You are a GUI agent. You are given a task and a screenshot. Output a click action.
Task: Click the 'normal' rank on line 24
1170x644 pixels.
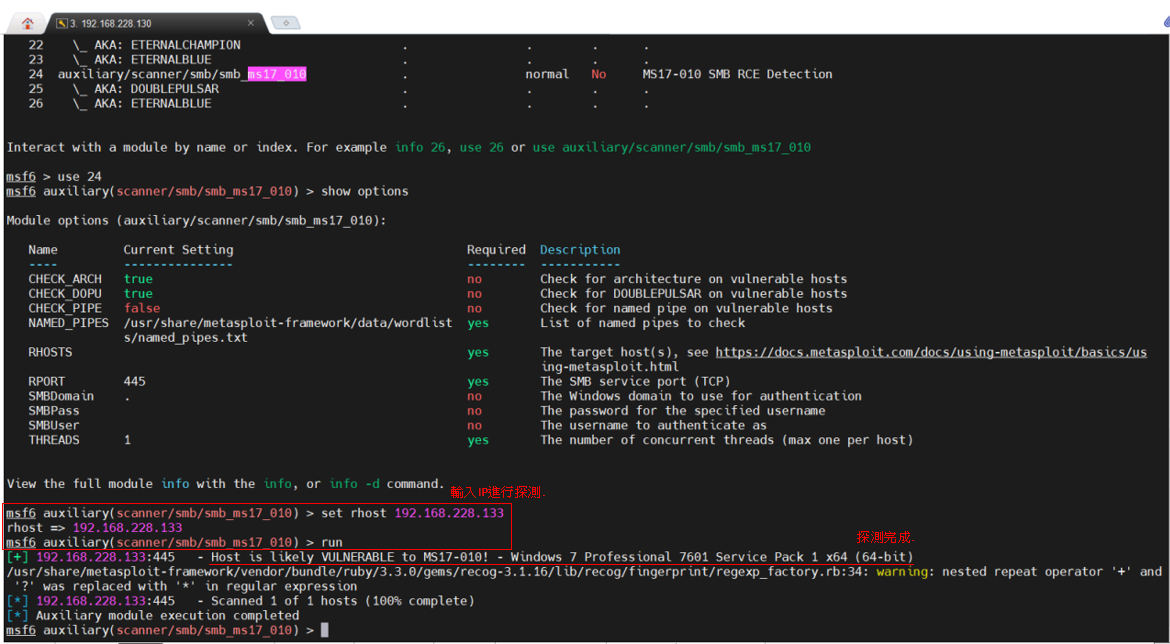tap(547, 74)
